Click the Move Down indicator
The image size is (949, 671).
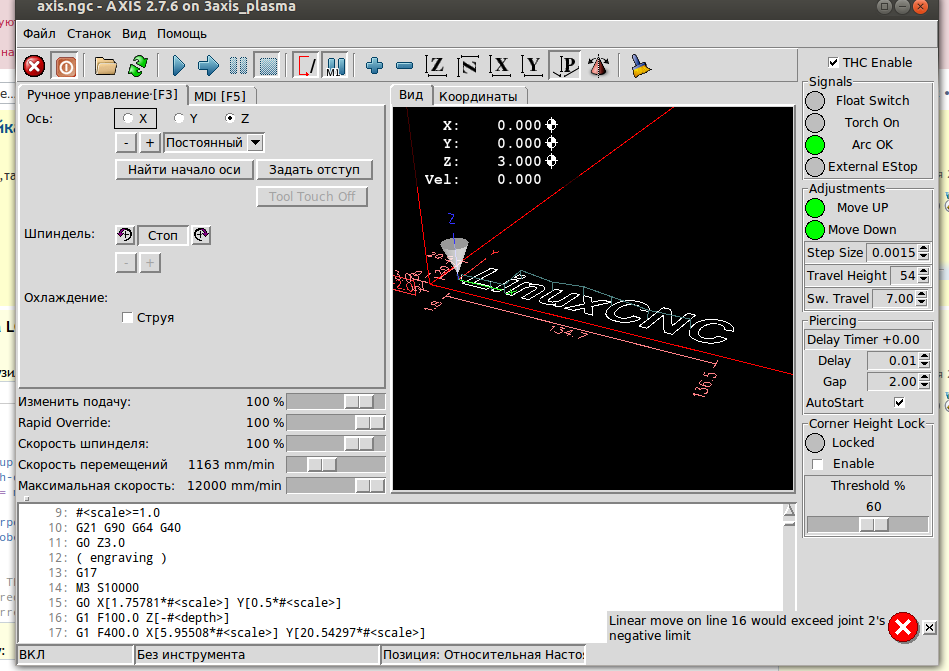[815, 230]
